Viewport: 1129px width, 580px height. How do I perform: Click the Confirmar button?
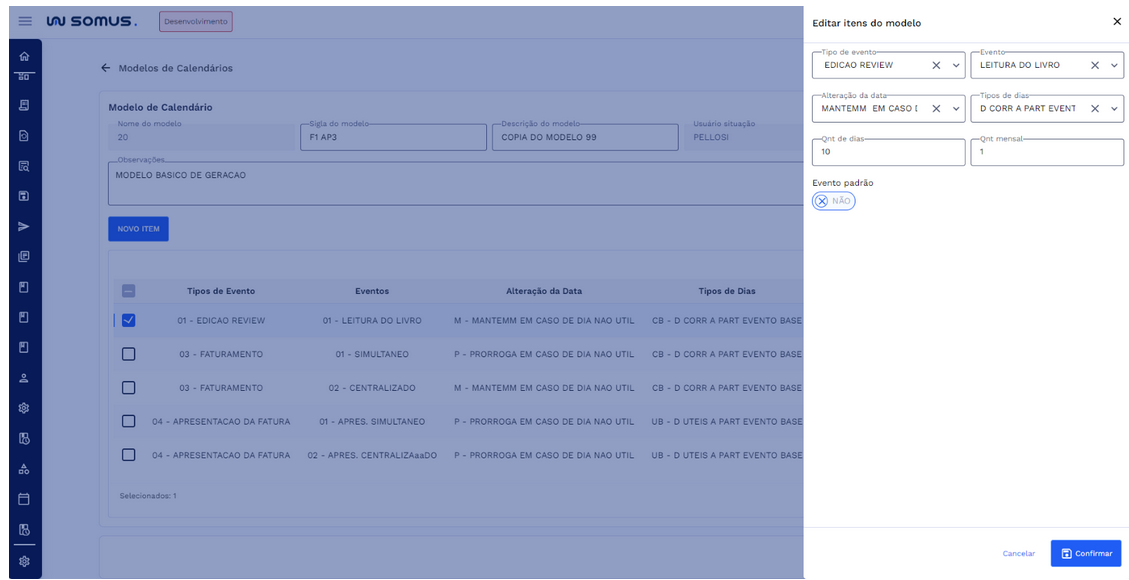tap(1085, 553)
